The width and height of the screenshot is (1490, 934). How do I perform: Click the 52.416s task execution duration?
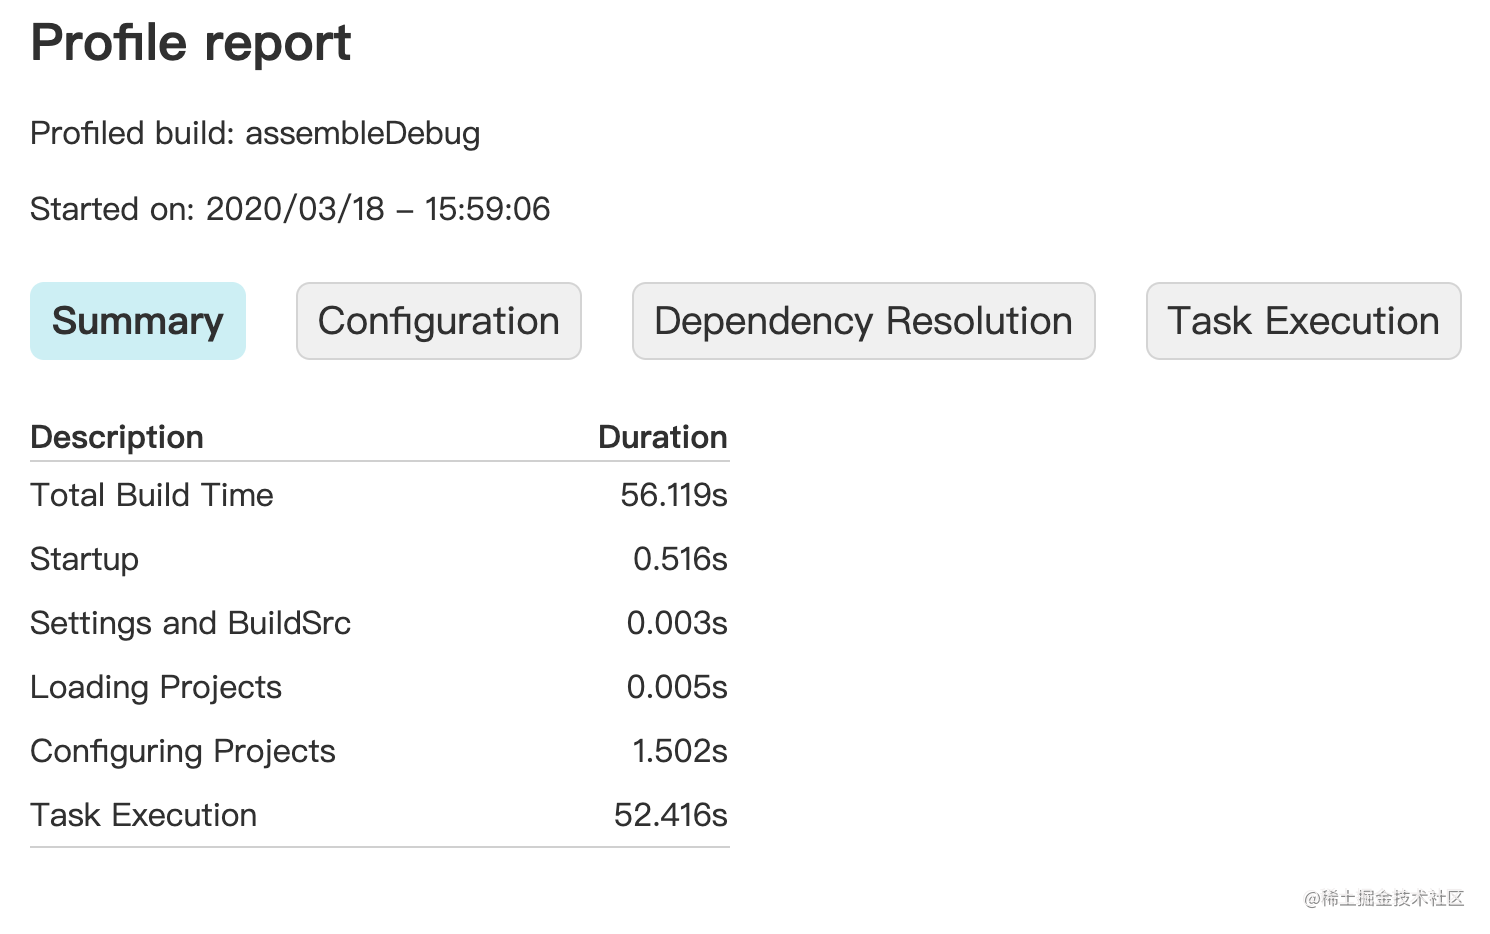[x=671, y=815]
